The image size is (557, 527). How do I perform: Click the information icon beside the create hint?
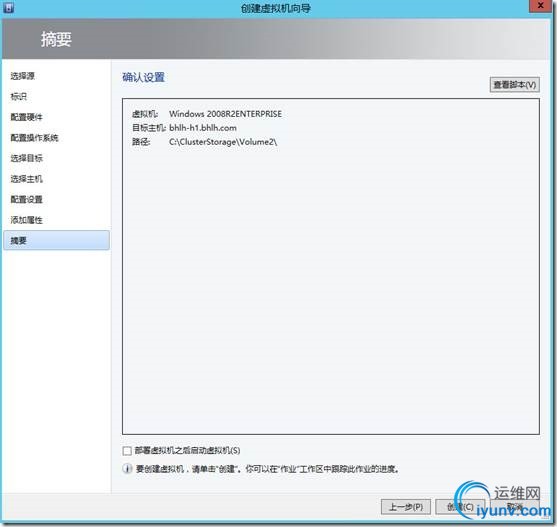(127, 468)
